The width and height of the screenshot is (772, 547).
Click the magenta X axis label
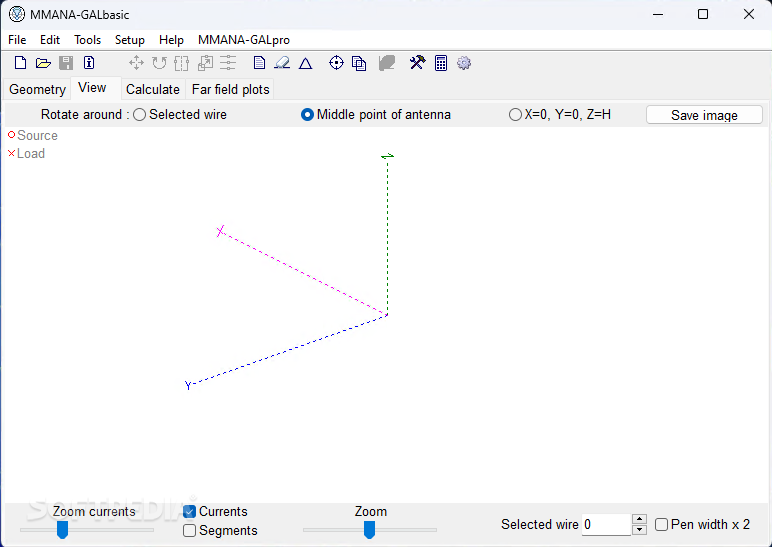click(221, 231)
